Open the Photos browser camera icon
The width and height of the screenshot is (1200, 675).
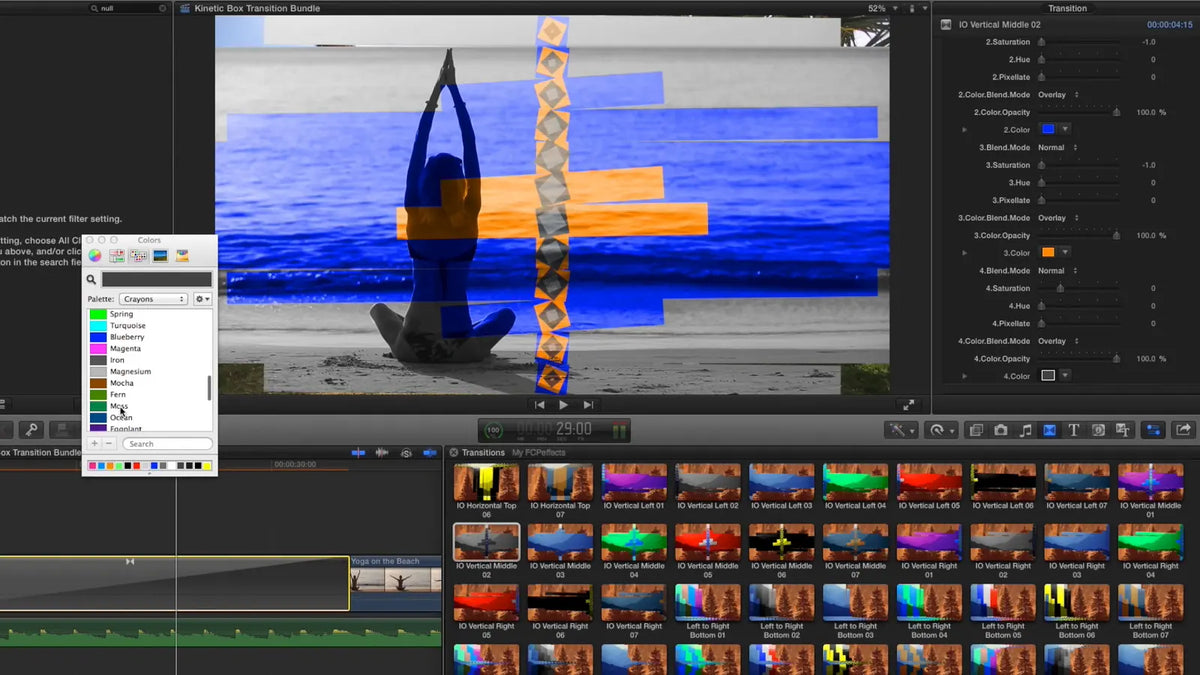click(1001, 430)
